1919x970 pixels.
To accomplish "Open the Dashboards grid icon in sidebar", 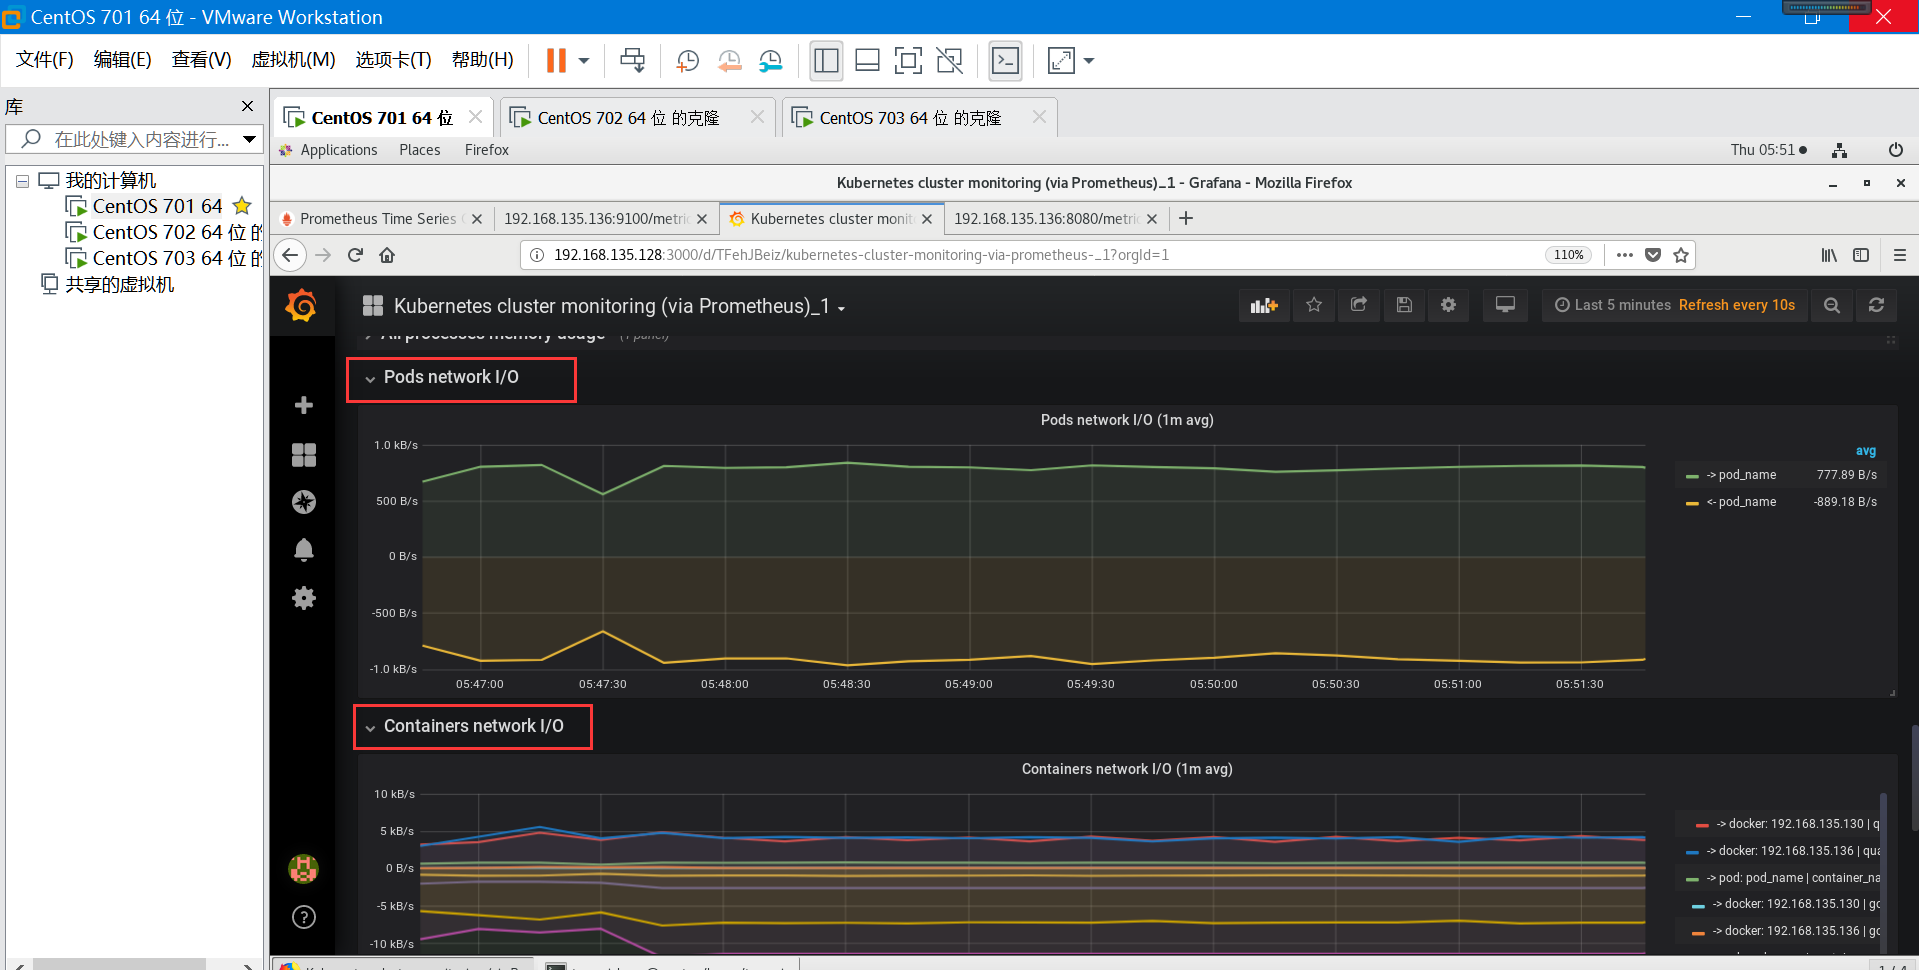I will pos(304,455).
